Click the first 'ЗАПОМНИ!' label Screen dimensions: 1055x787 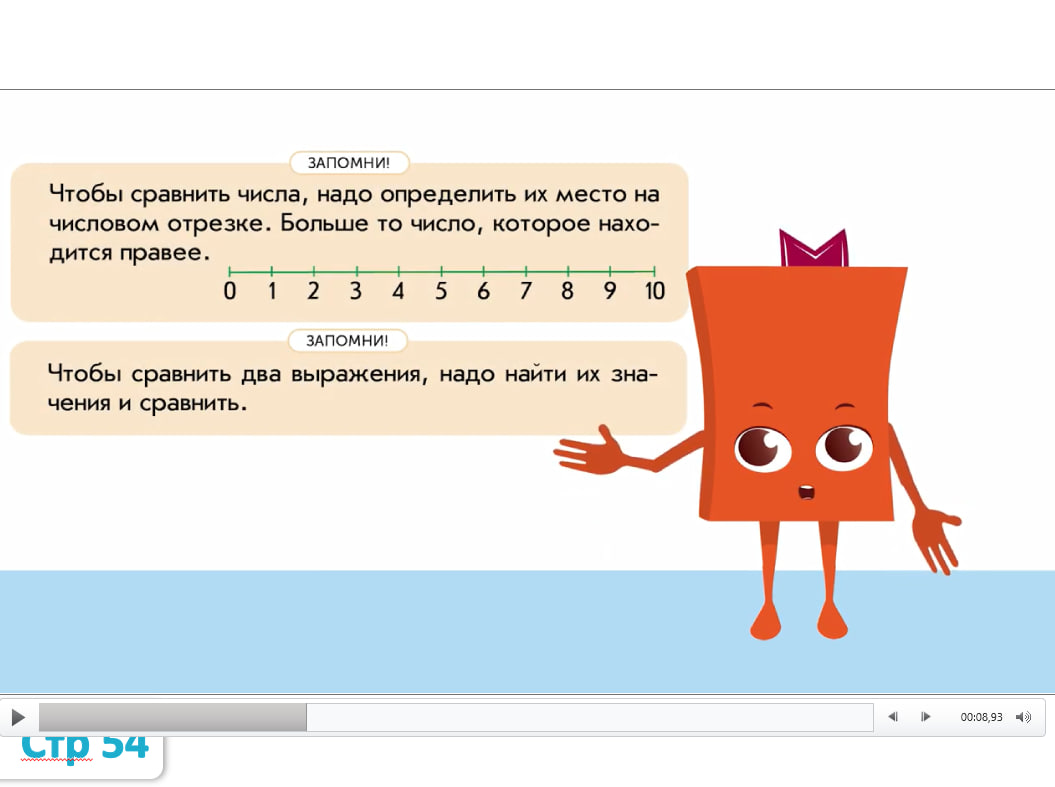[x=348, y=163]
